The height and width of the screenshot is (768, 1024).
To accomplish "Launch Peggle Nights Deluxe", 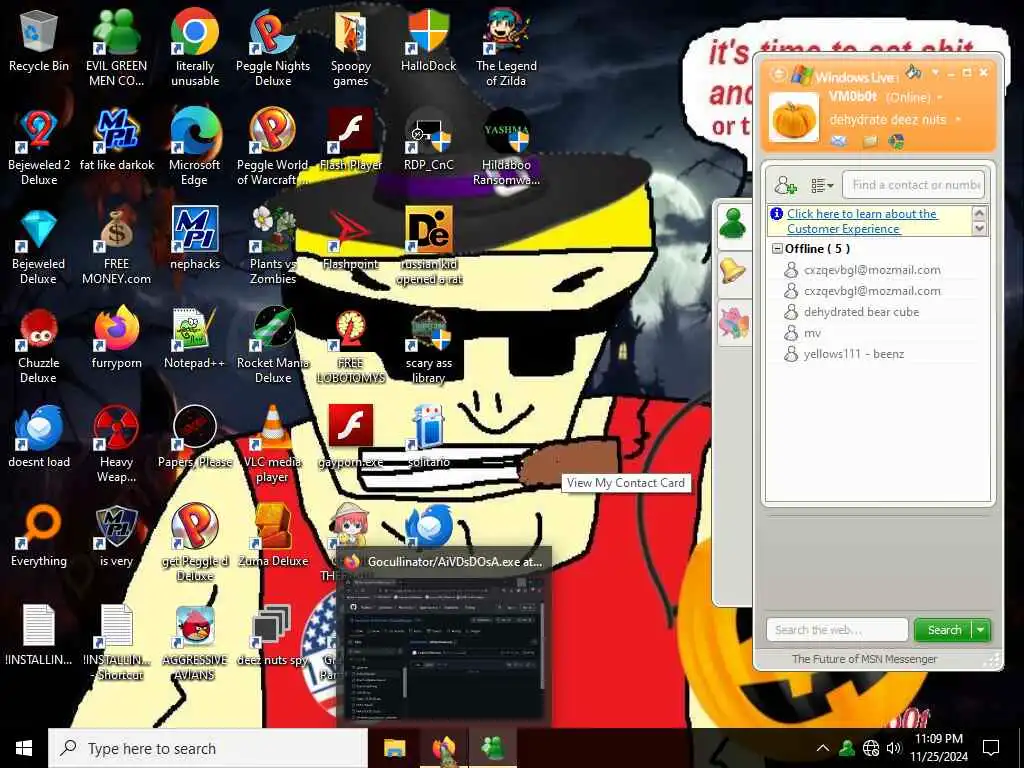I will (273, 47).
